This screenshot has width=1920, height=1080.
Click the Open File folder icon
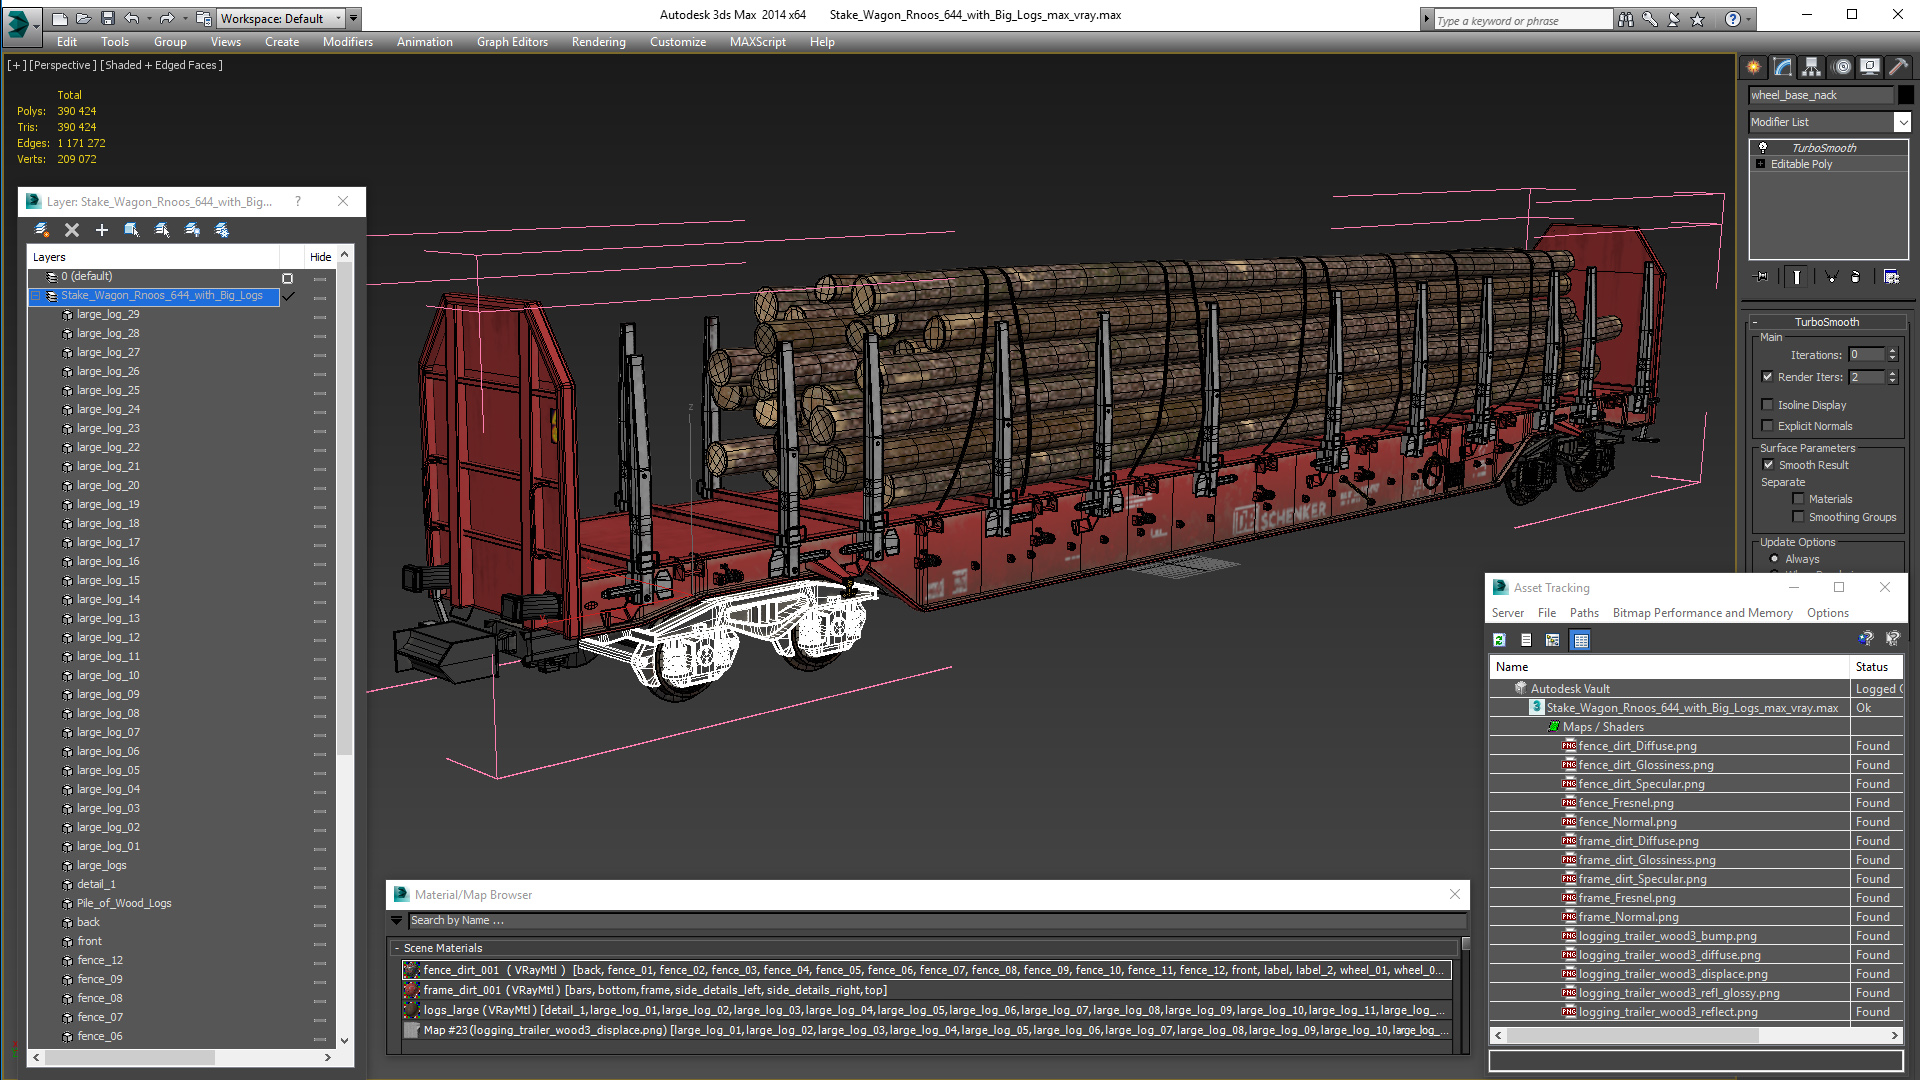coord(84,18)
